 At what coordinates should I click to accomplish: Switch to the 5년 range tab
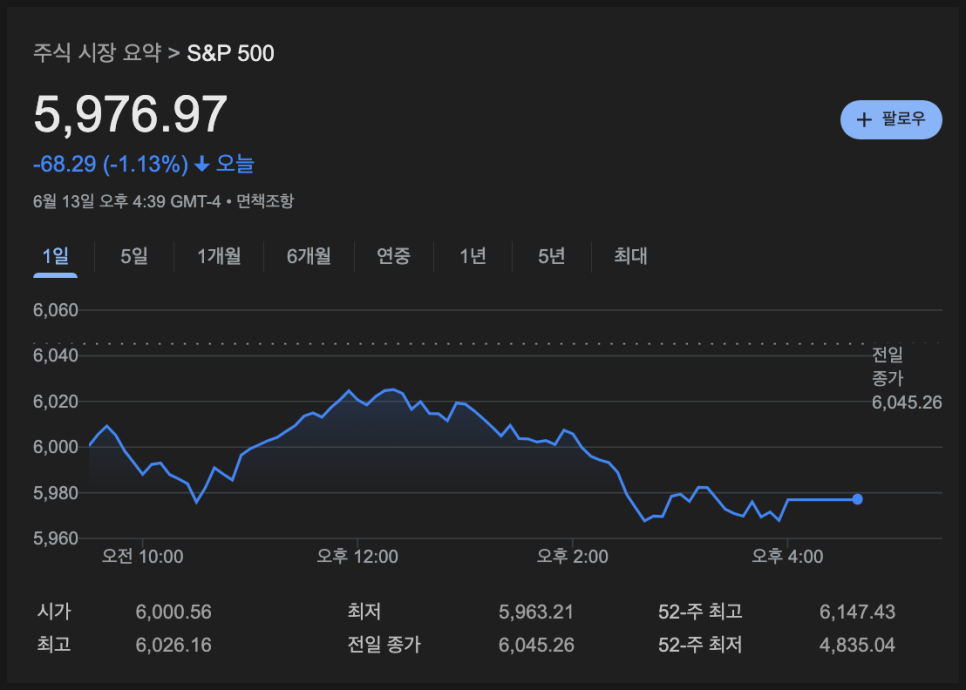click(x=551, y=256)
